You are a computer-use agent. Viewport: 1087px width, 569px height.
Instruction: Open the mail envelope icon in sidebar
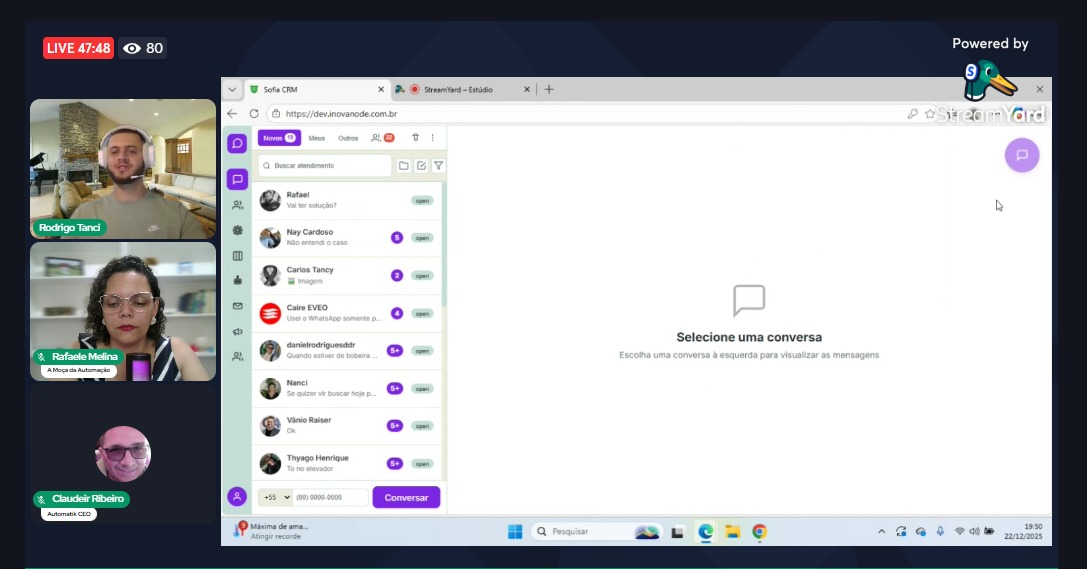click(x=237, y=306)
